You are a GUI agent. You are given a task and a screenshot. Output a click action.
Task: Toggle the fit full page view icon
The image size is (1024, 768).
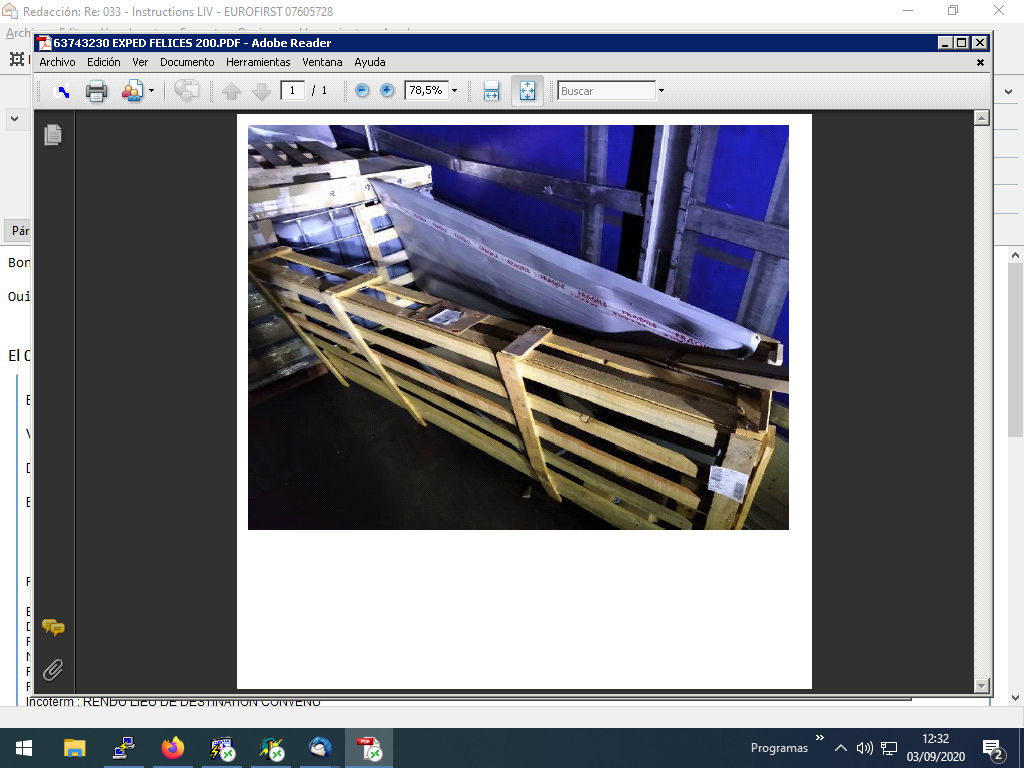pos(527,91)
